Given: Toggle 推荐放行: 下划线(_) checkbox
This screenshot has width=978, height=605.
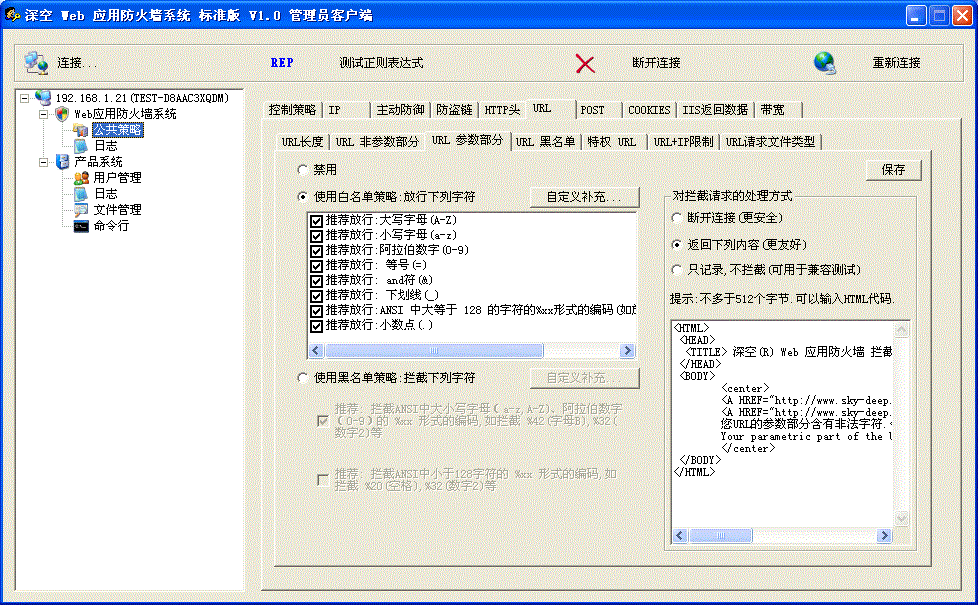Looking at the screenshot, I should (x=316, y=296).
